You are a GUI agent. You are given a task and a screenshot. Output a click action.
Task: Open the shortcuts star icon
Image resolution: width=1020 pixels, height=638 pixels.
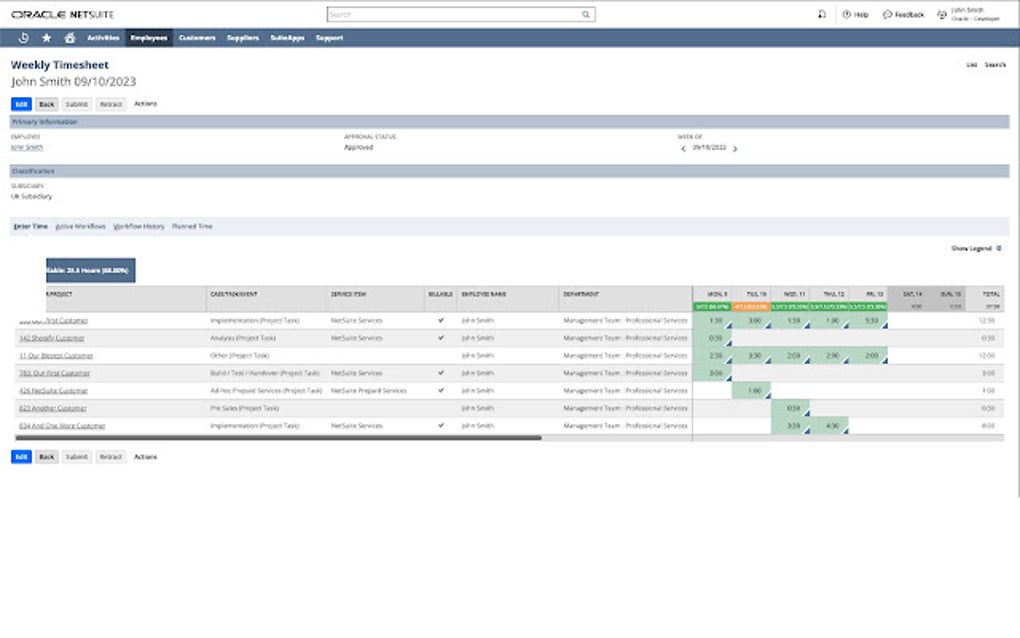[46, 37]
